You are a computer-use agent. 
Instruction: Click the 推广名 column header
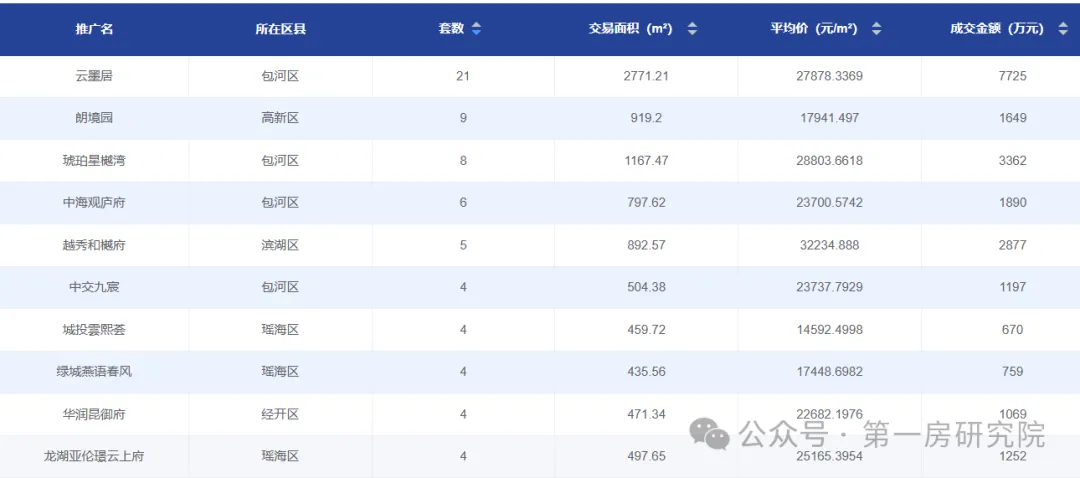[94, 29]
